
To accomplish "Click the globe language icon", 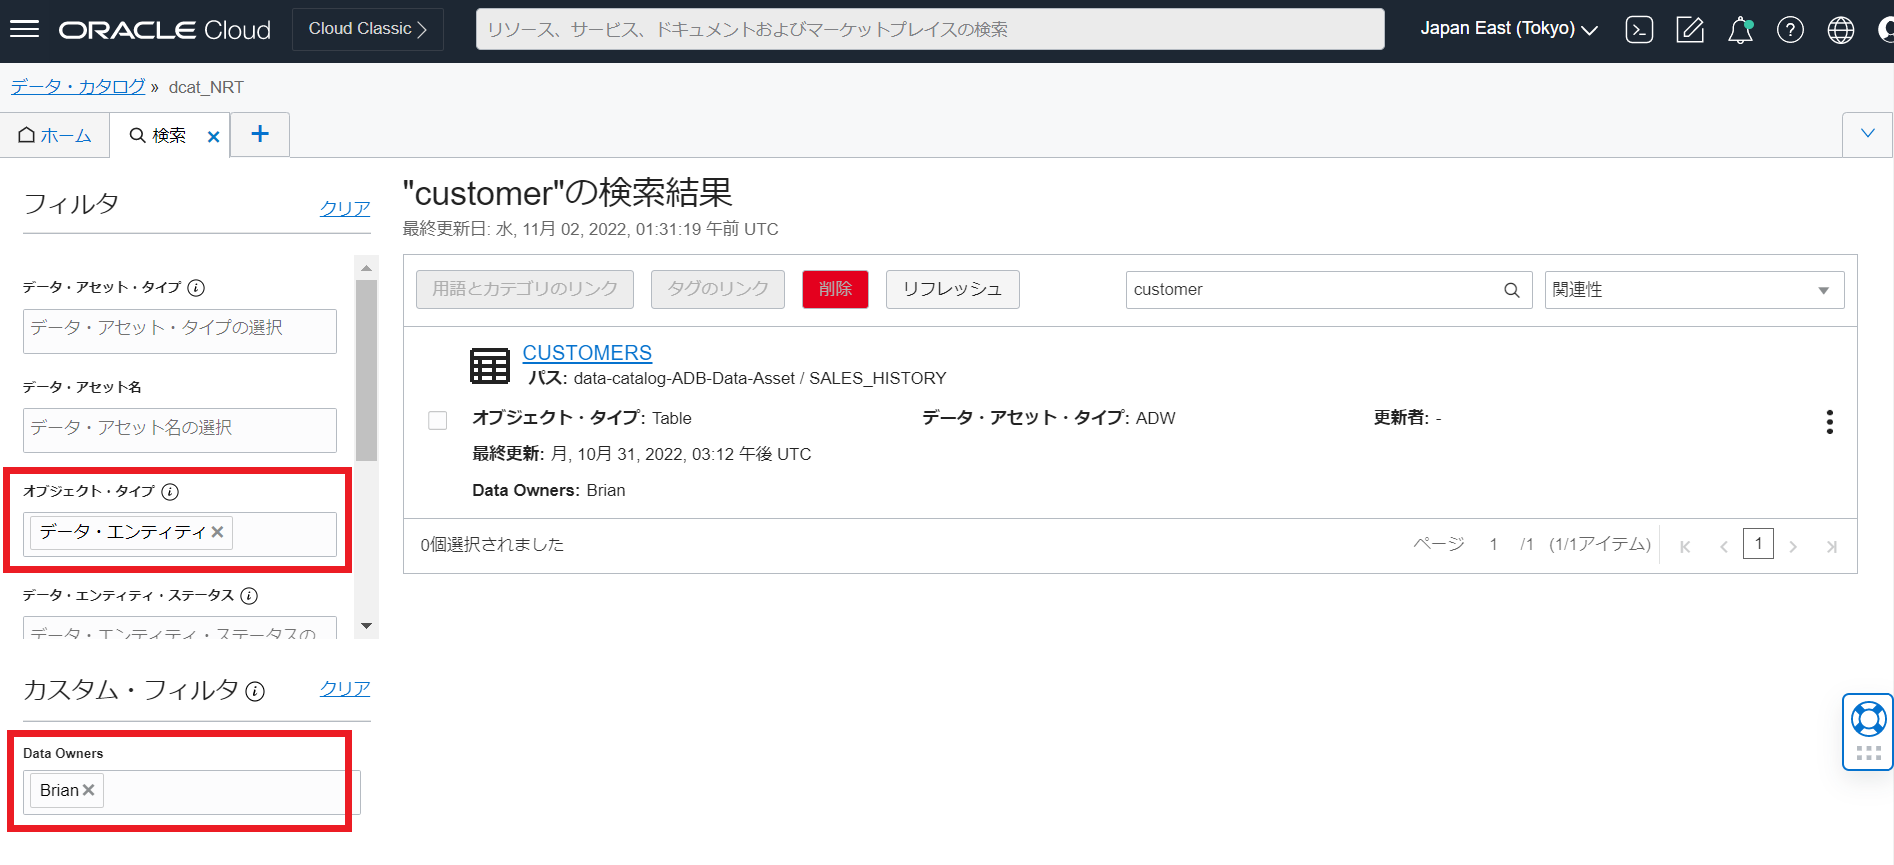I will click(1840, 30).
